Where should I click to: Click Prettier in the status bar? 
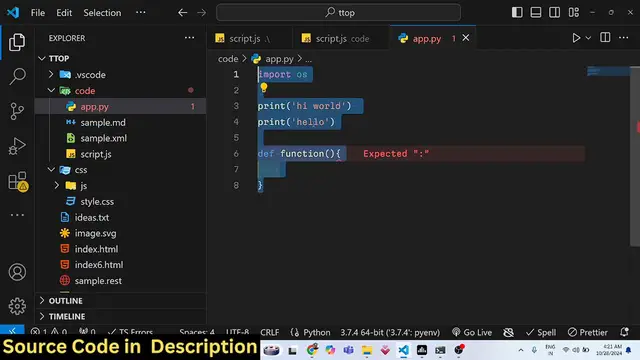588,332
